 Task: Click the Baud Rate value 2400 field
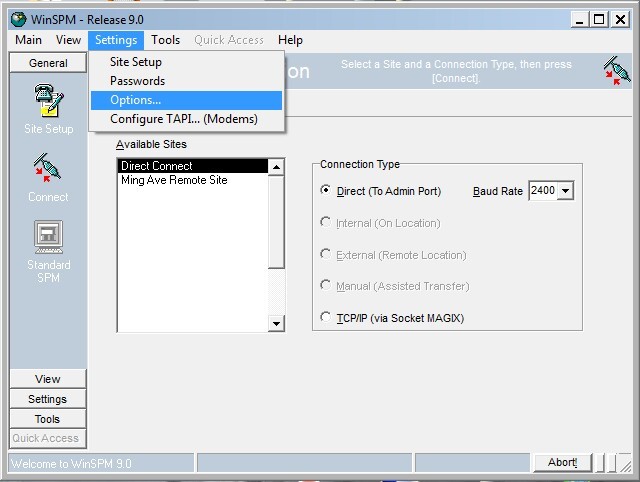click(x=543, y=191)
